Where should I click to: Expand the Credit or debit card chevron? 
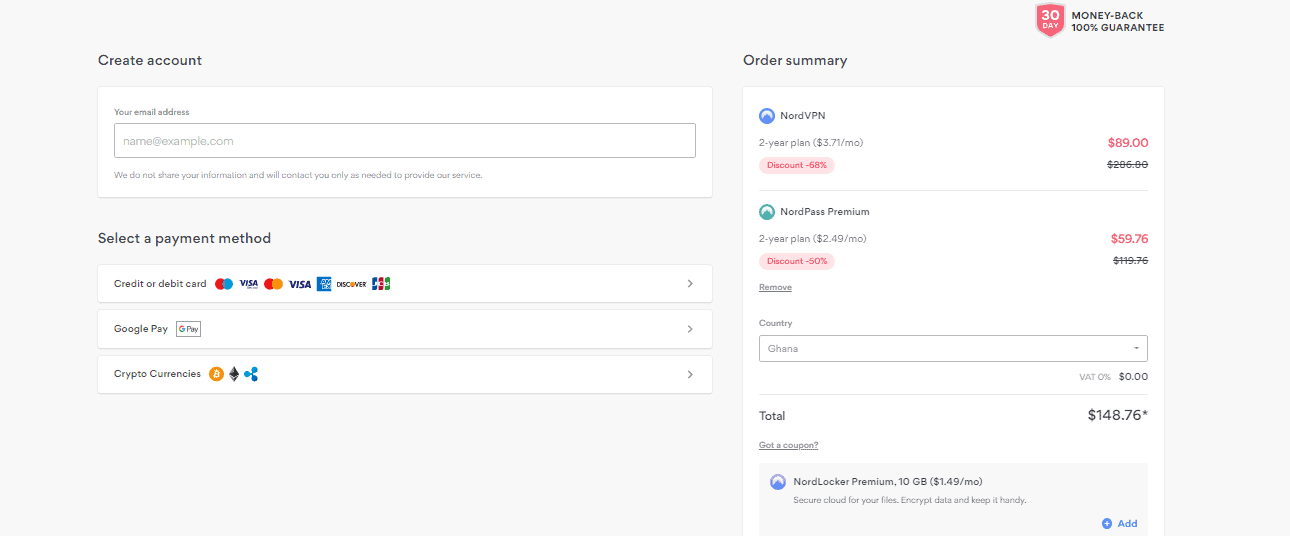pyautogui.click(x=690, y=284)
